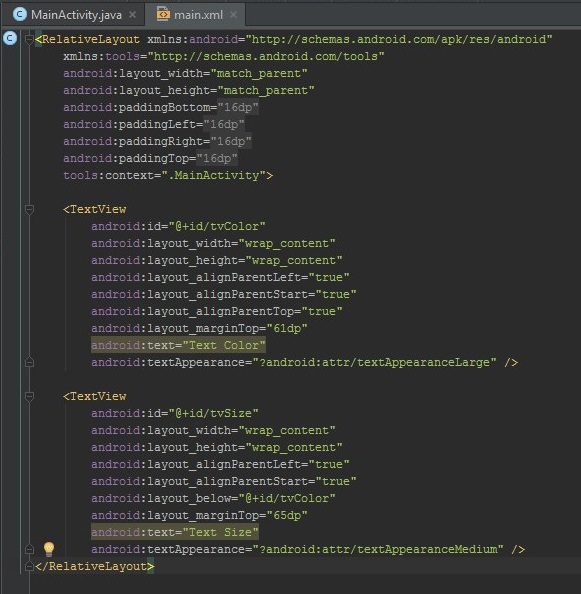Click the paddingTop "16dp" value
This screenshot has width=581, height=594.
(x=217, y=159)
